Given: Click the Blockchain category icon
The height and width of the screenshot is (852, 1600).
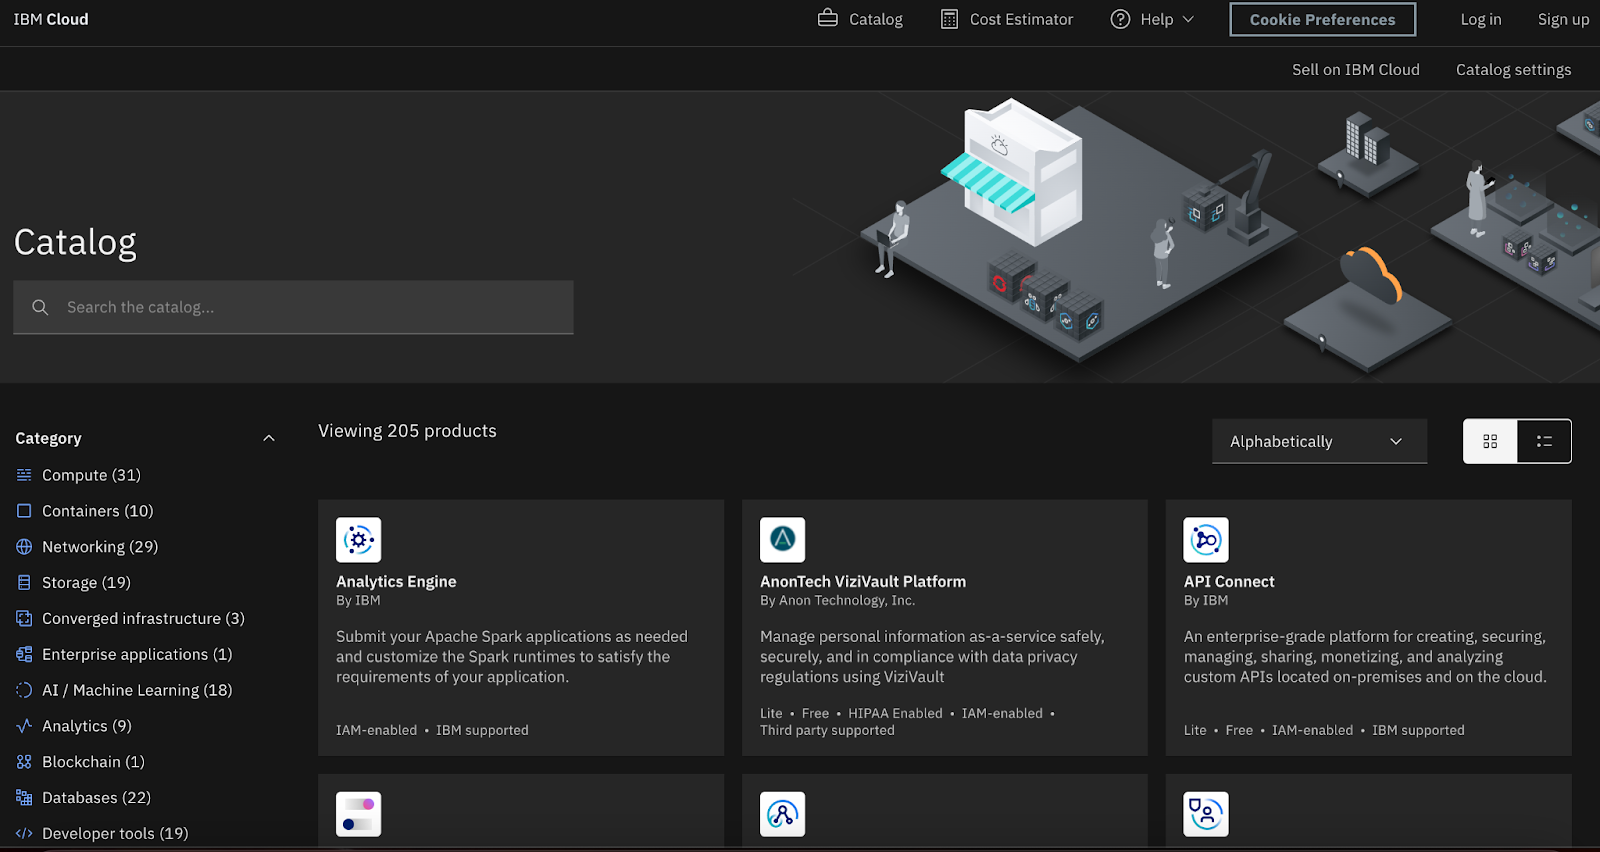Looking at the screenshot, I should [x=24, y=762].
